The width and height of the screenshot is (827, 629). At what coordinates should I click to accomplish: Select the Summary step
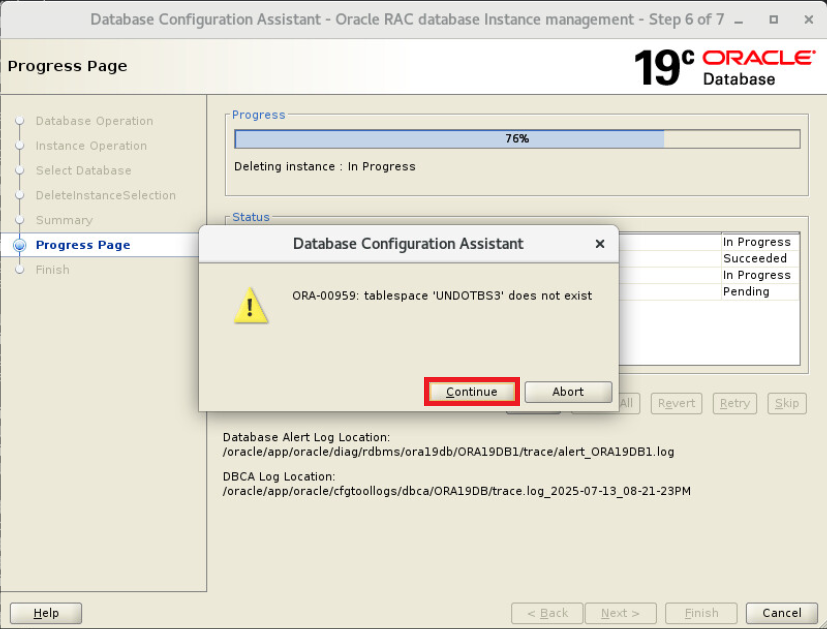[64, 220]
